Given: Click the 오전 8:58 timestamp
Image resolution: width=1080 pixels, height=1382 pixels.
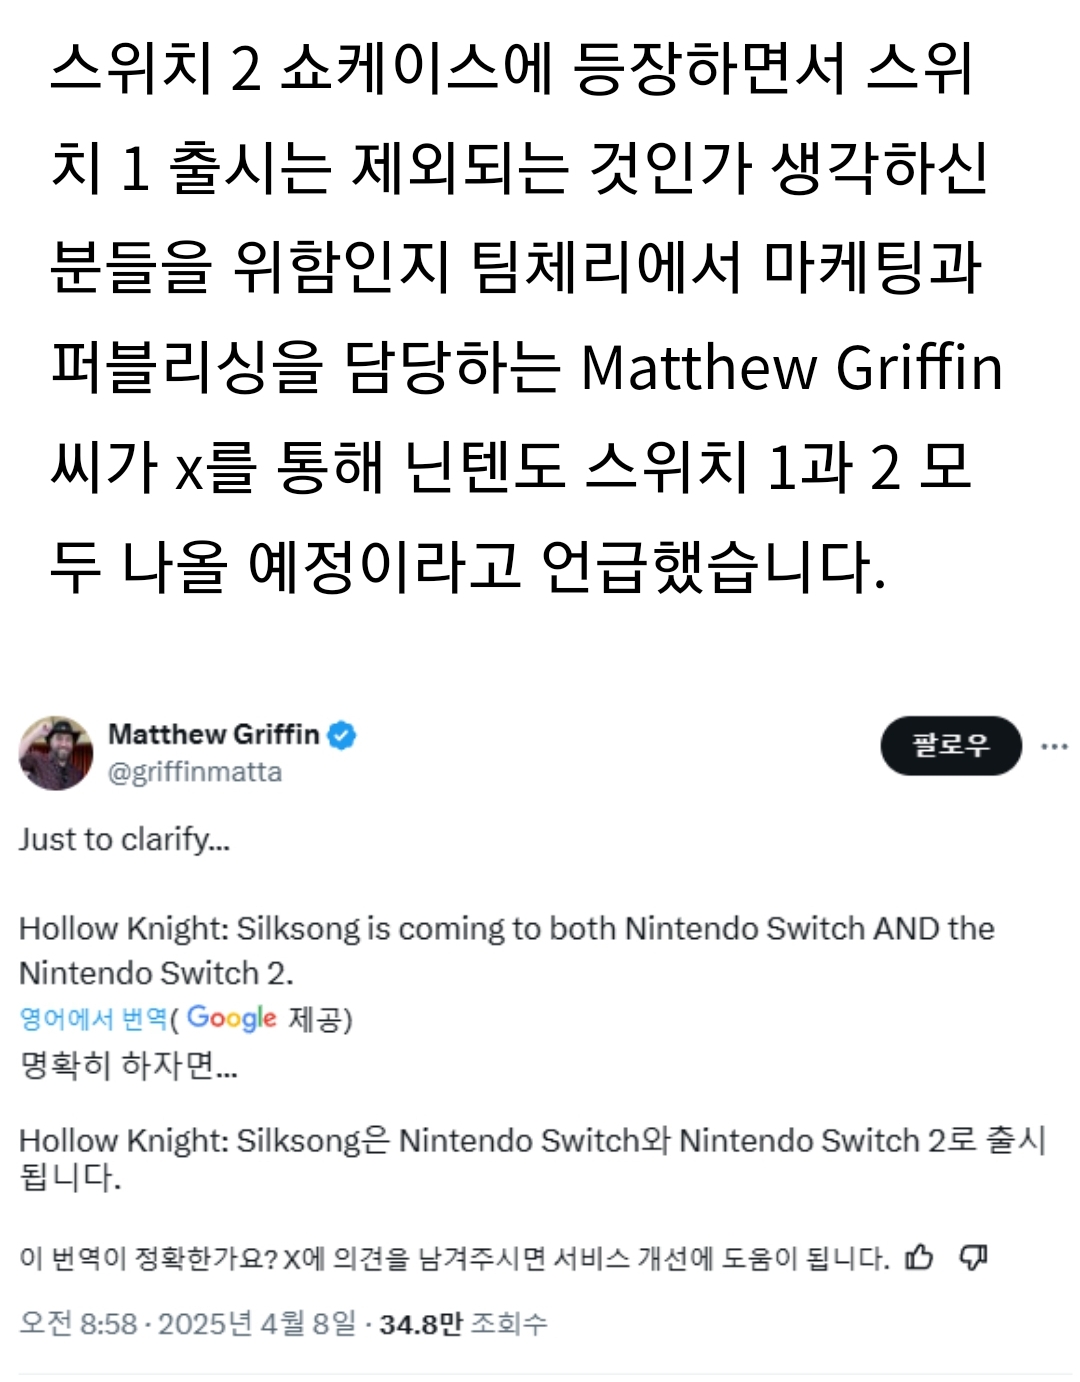Looking at the screenshot, I should [x=78, y=1324].
